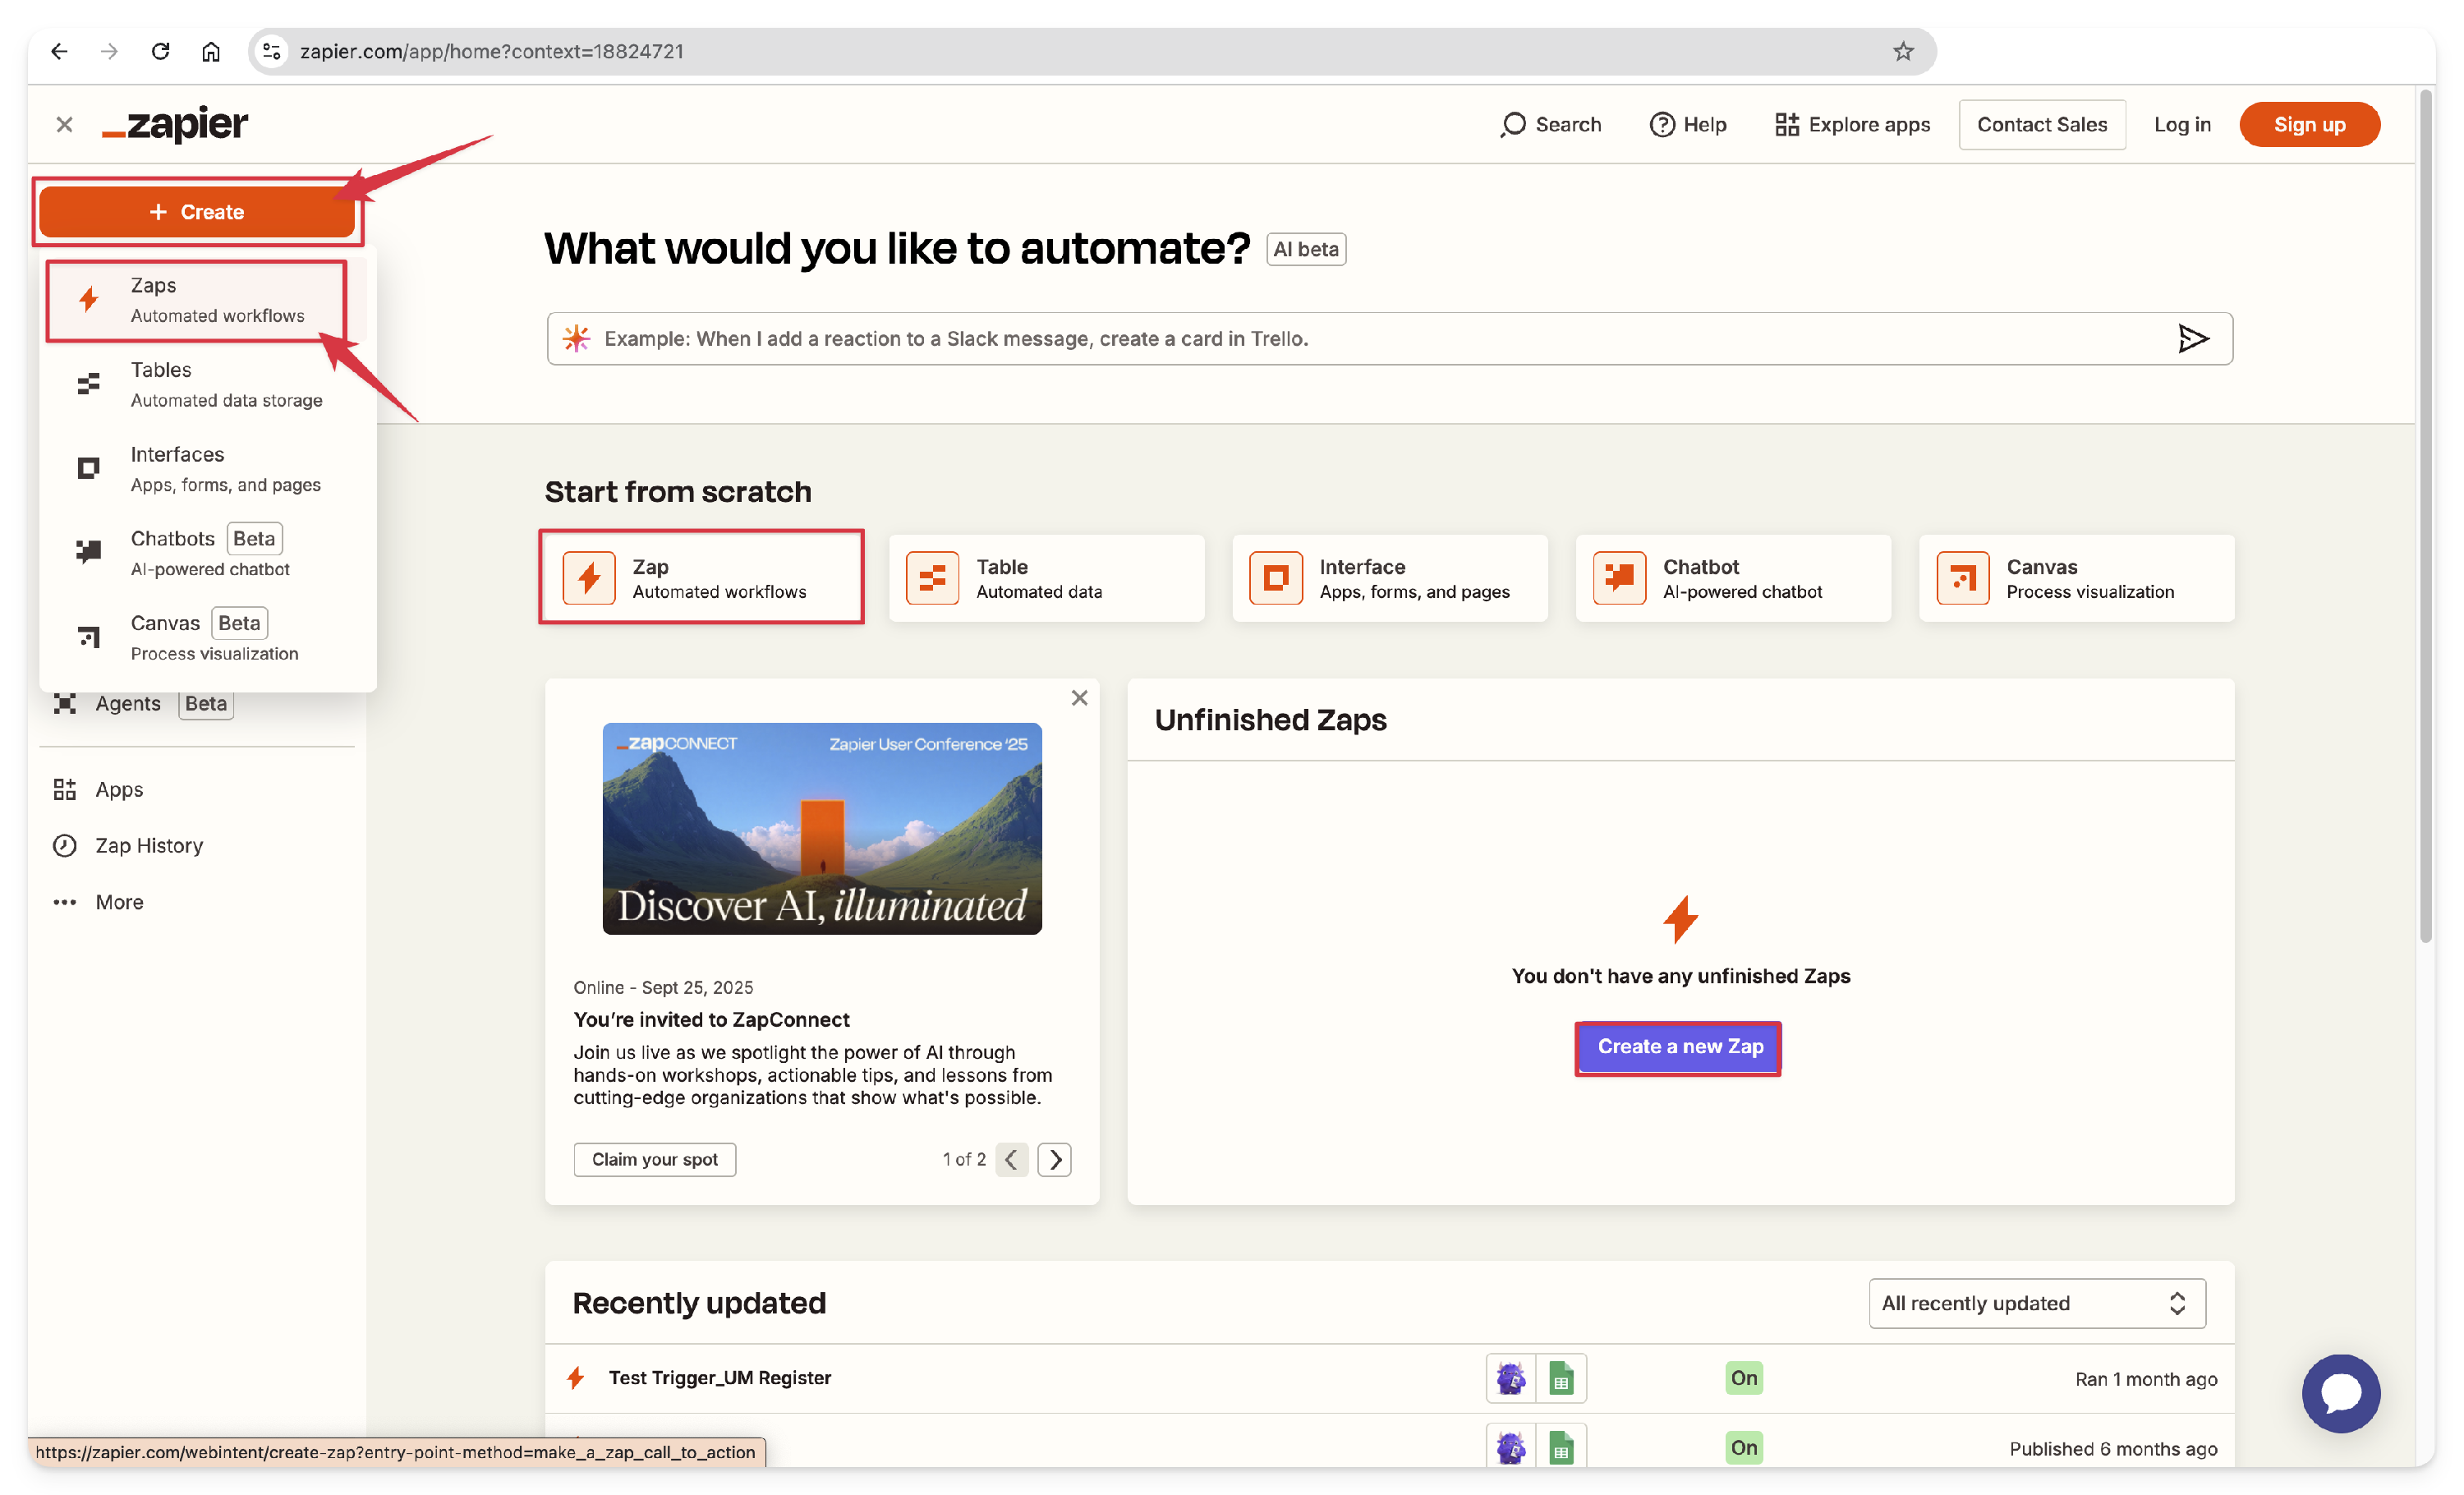This screenshot has width=2464, height=1495.
Task: Click the Create a new Zap button
Action: 1679,1046
